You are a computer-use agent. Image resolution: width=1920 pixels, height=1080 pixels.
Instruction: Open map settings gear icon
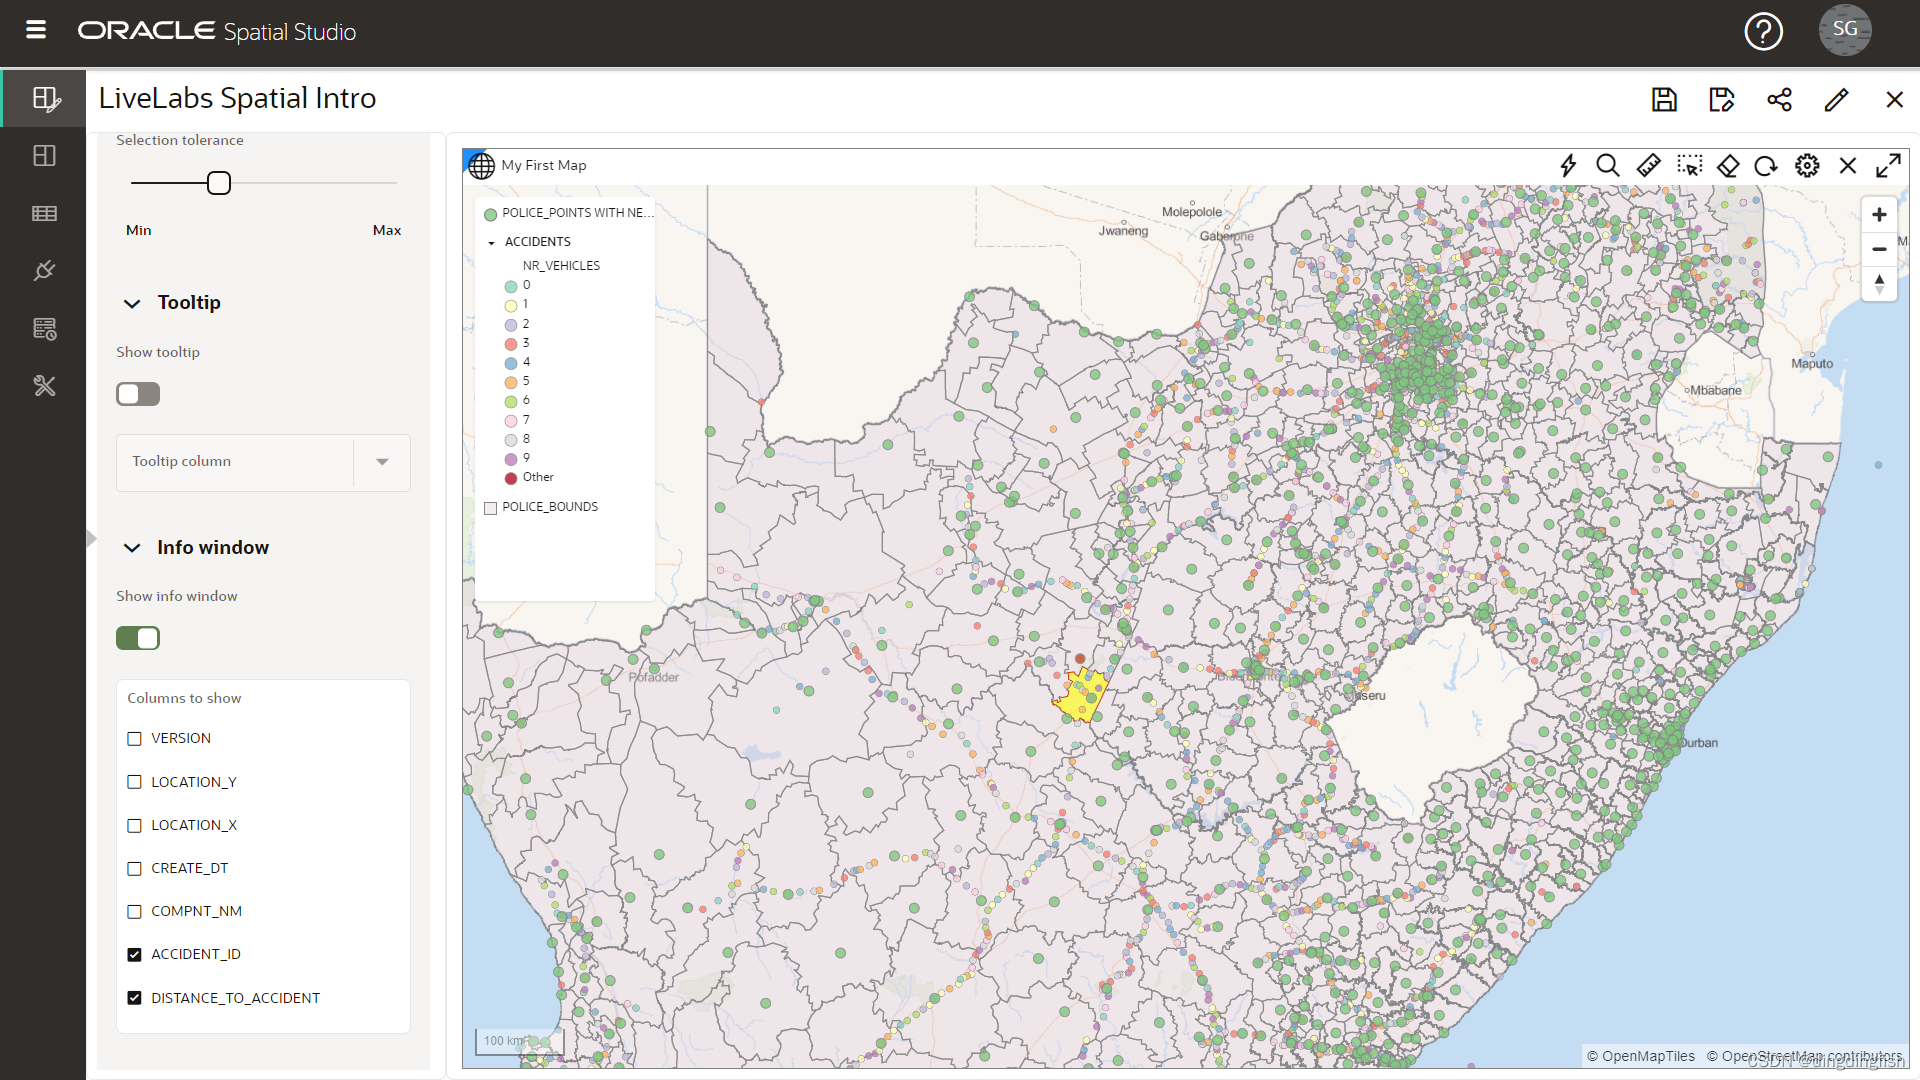tap(1807, 165)
